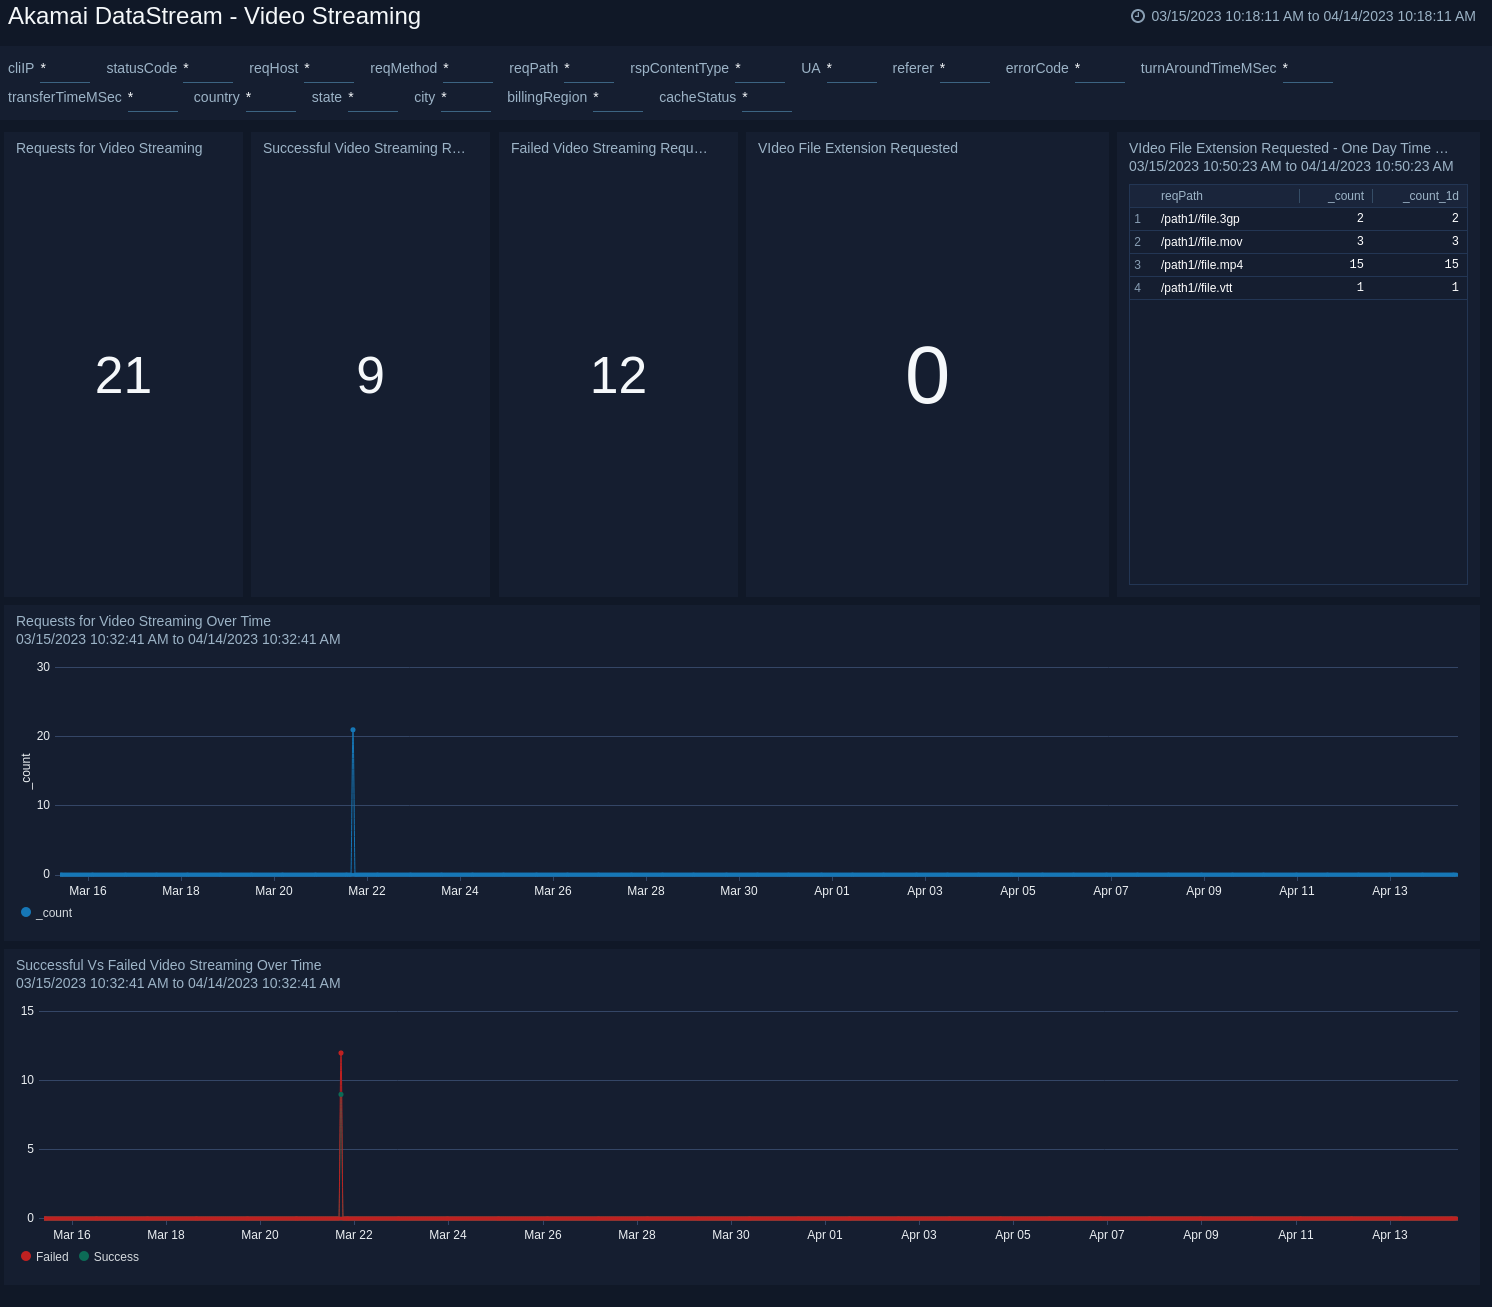1492x1307 pixels.
Task: Click the Mar 22 spike in requests chart
Action: [x=353, y=730]
